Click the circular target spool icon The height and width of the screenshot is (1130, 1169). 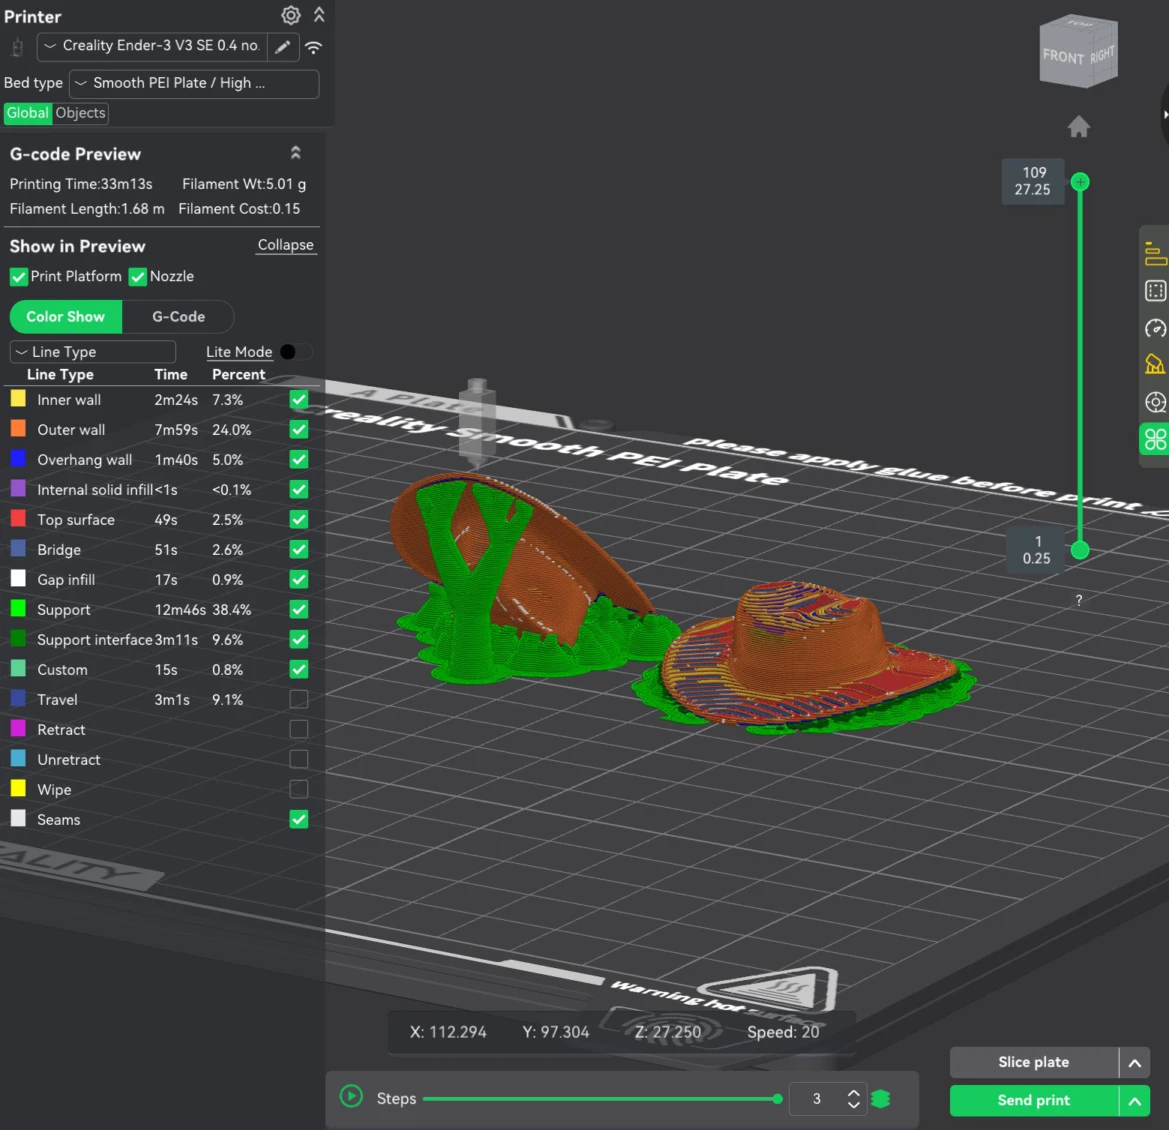[1155, 403]
